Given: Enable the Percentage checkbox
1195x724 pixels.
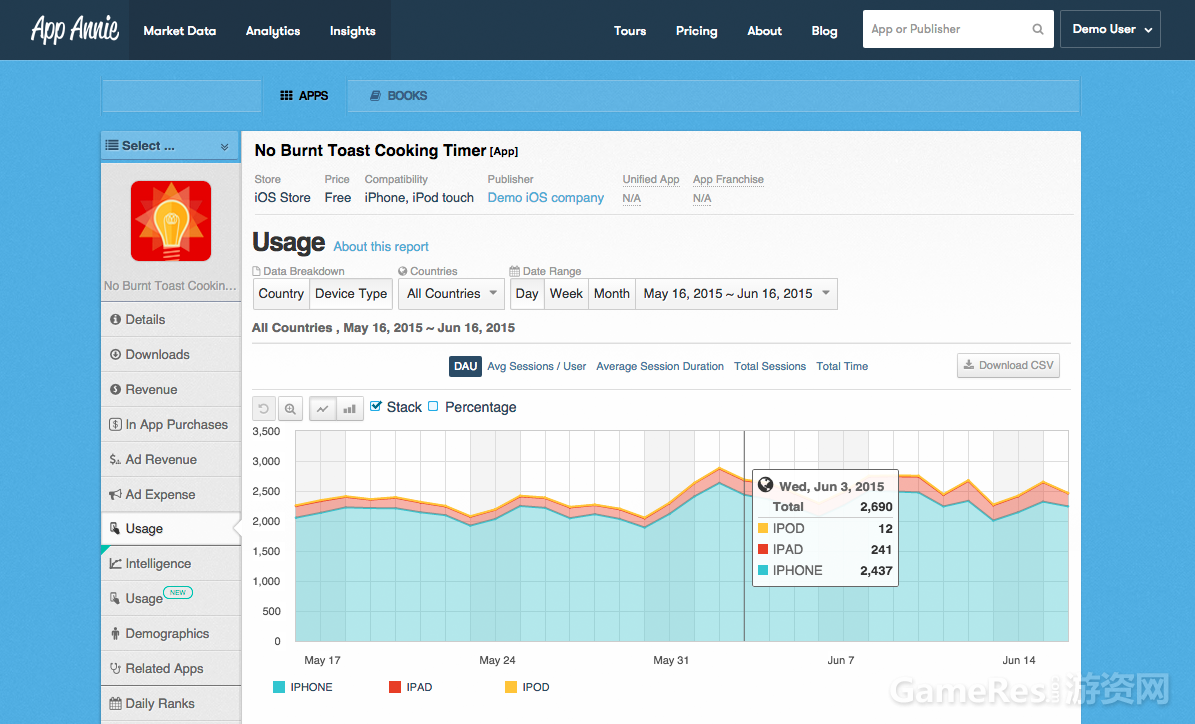Looking at the screenshot, I should [433, 406].
